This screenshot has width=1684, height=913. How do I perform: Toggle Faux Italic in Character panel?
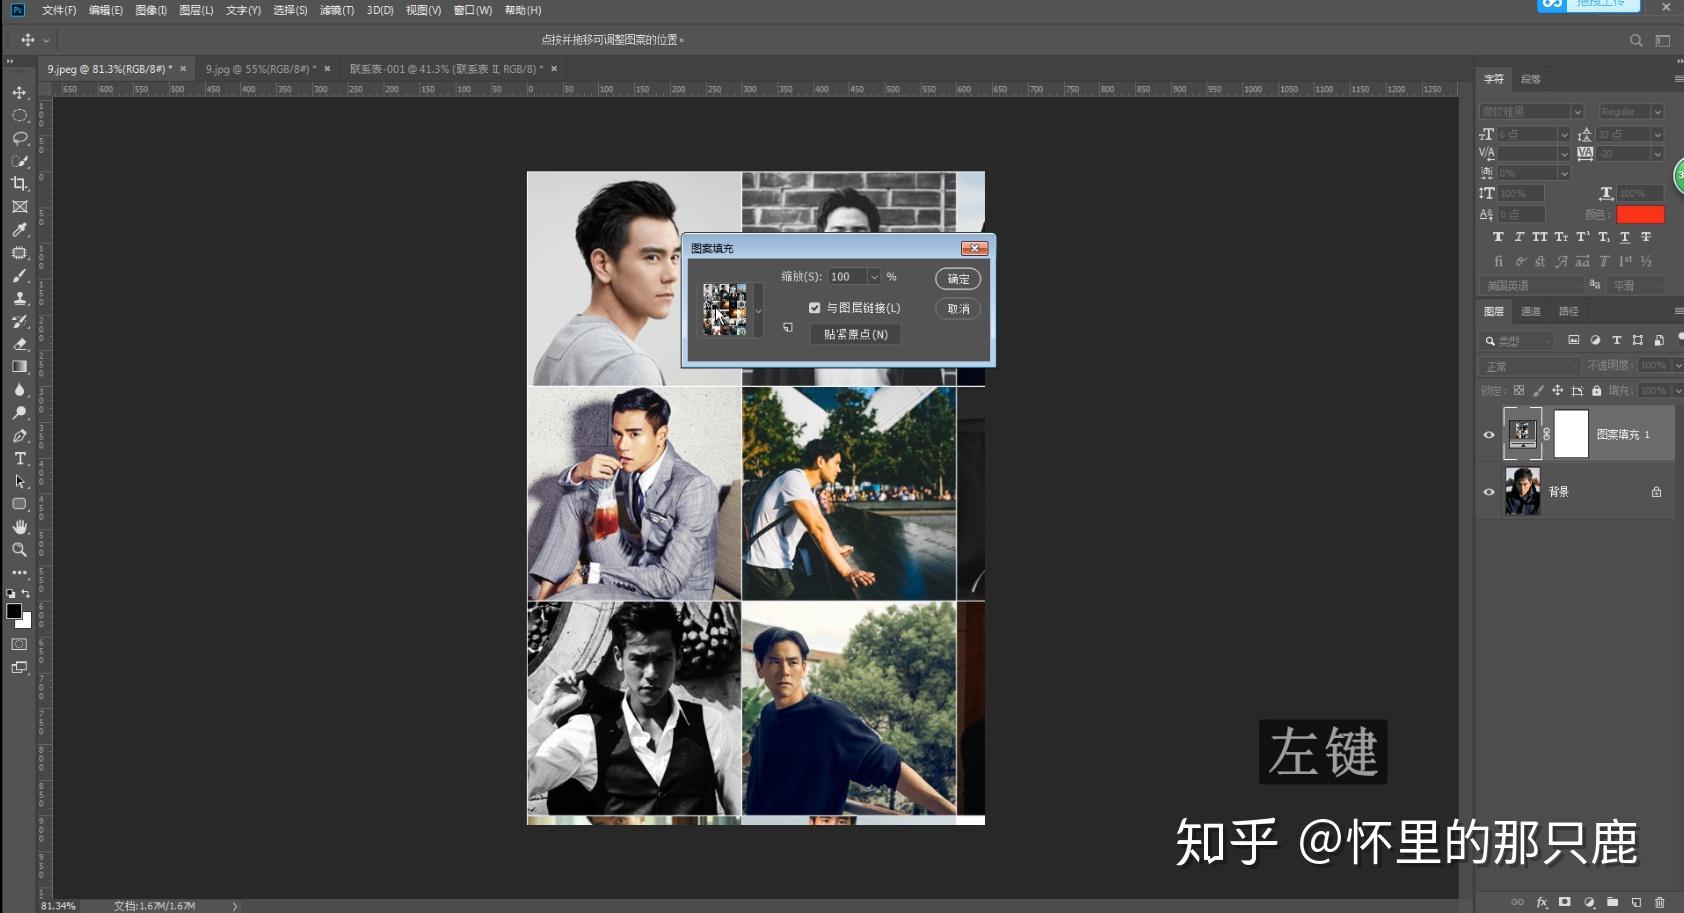1519,237
